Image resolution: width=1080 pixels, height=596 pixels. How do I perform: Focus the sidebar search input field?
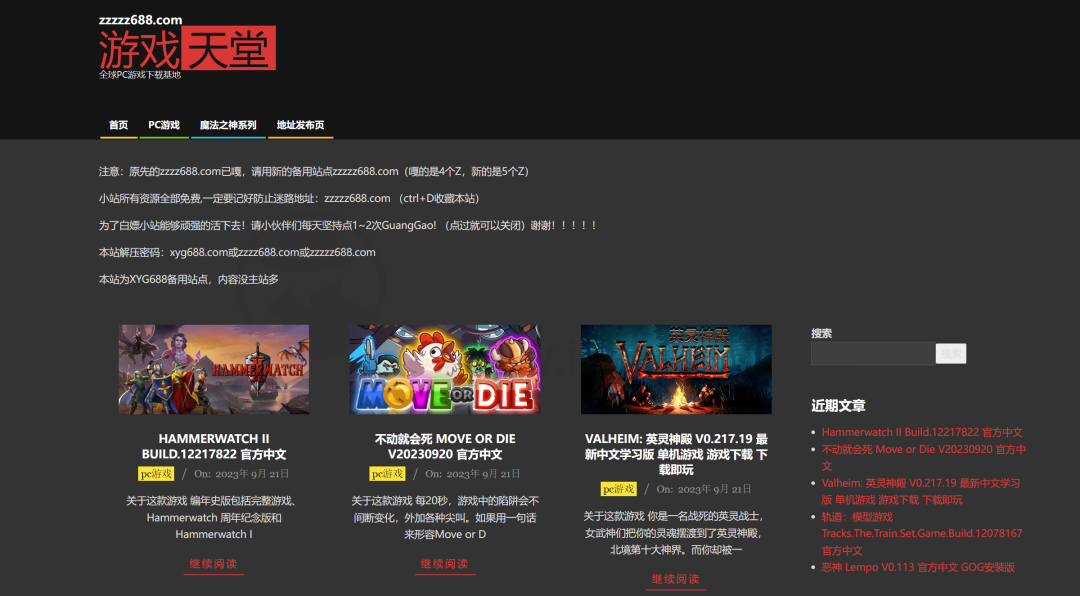873,353
